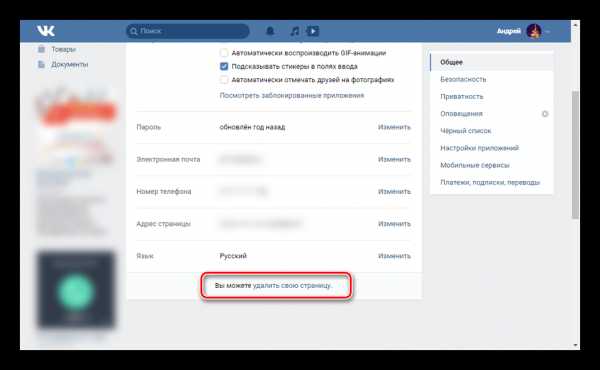
Task: Click the Товары sidebar icon
Action: (x=41, y=49)
